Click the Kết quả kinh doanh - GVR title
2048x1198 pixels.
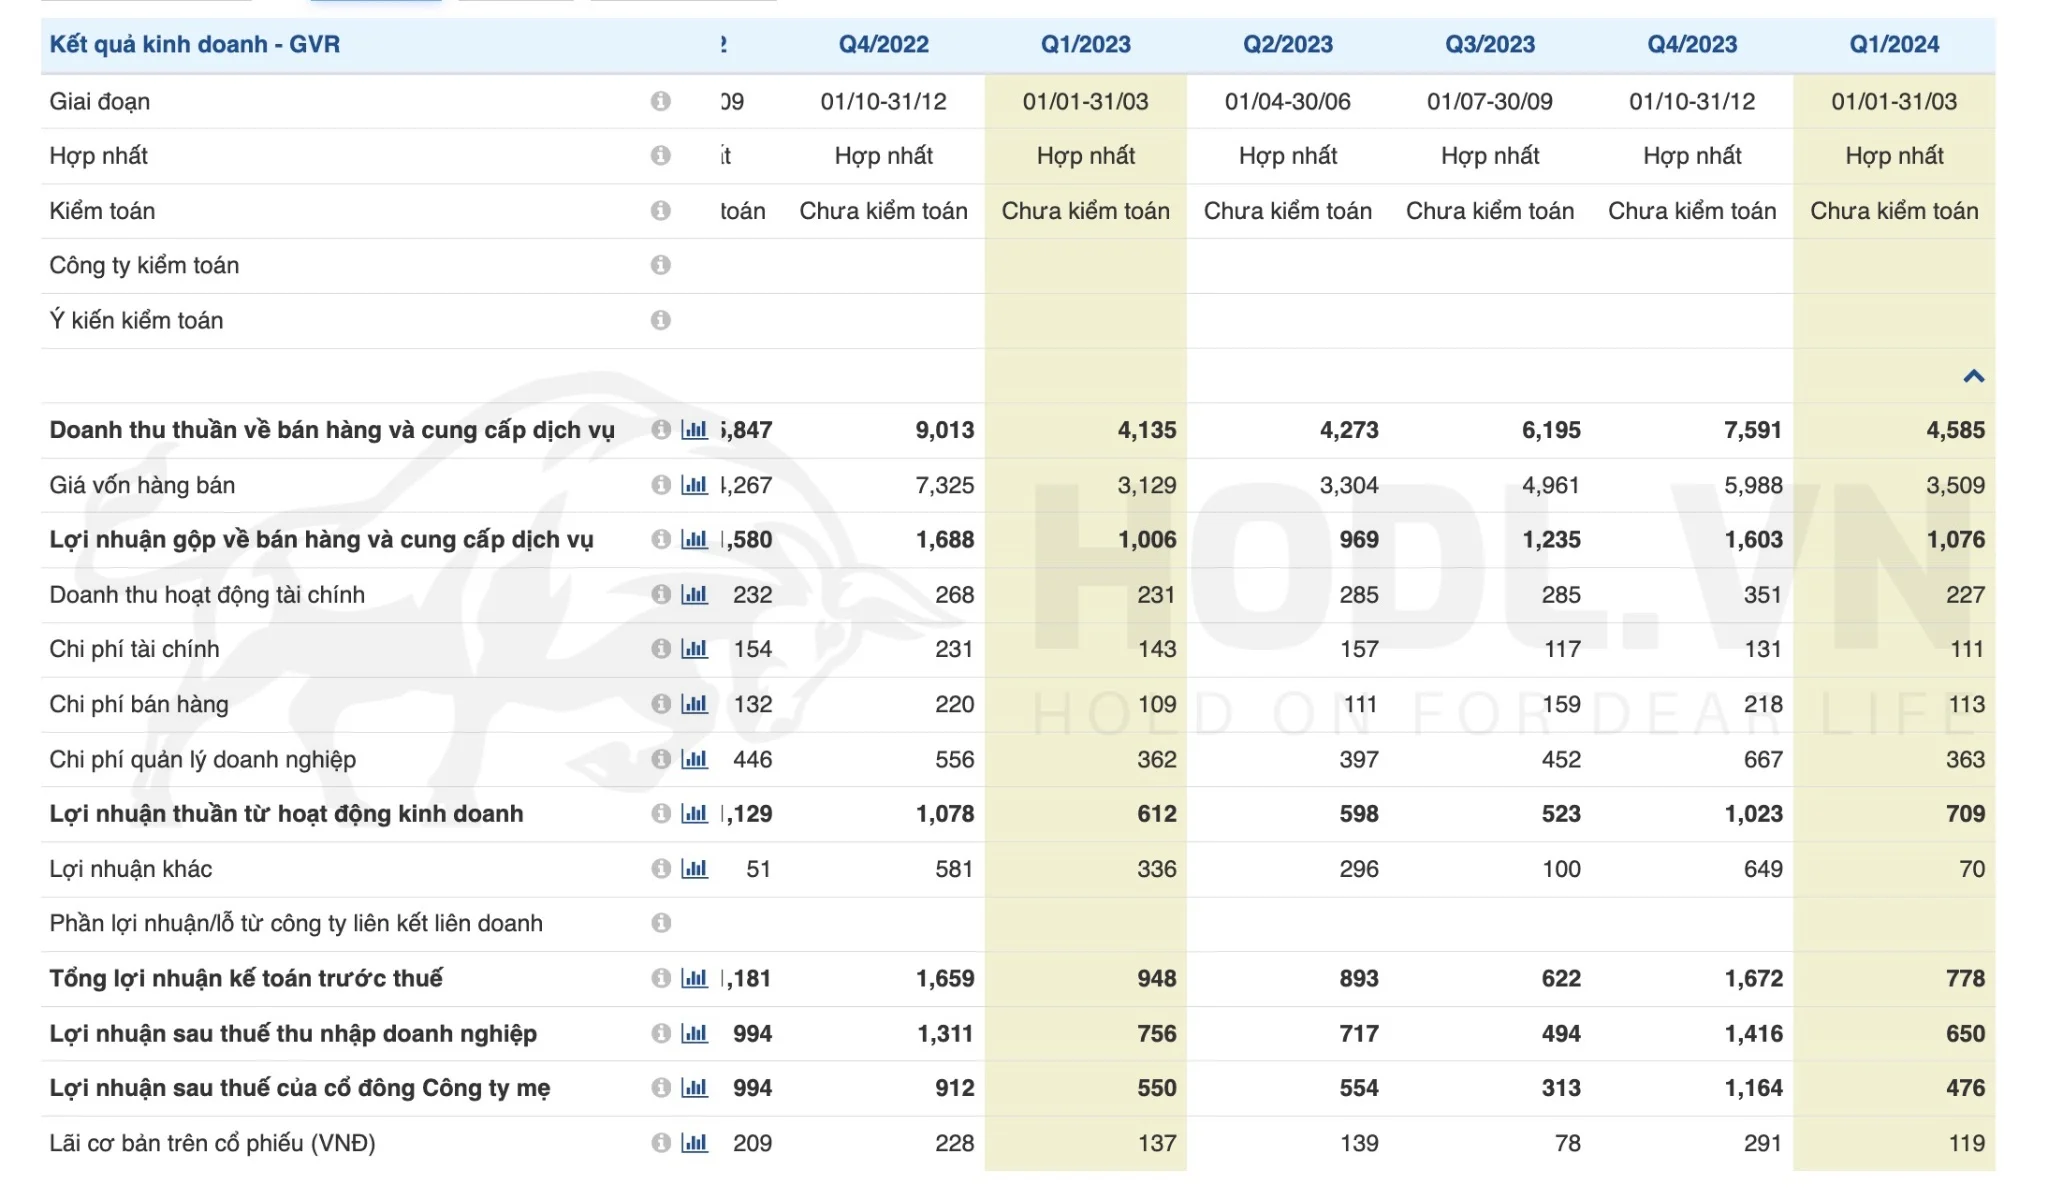click(195, 45)
